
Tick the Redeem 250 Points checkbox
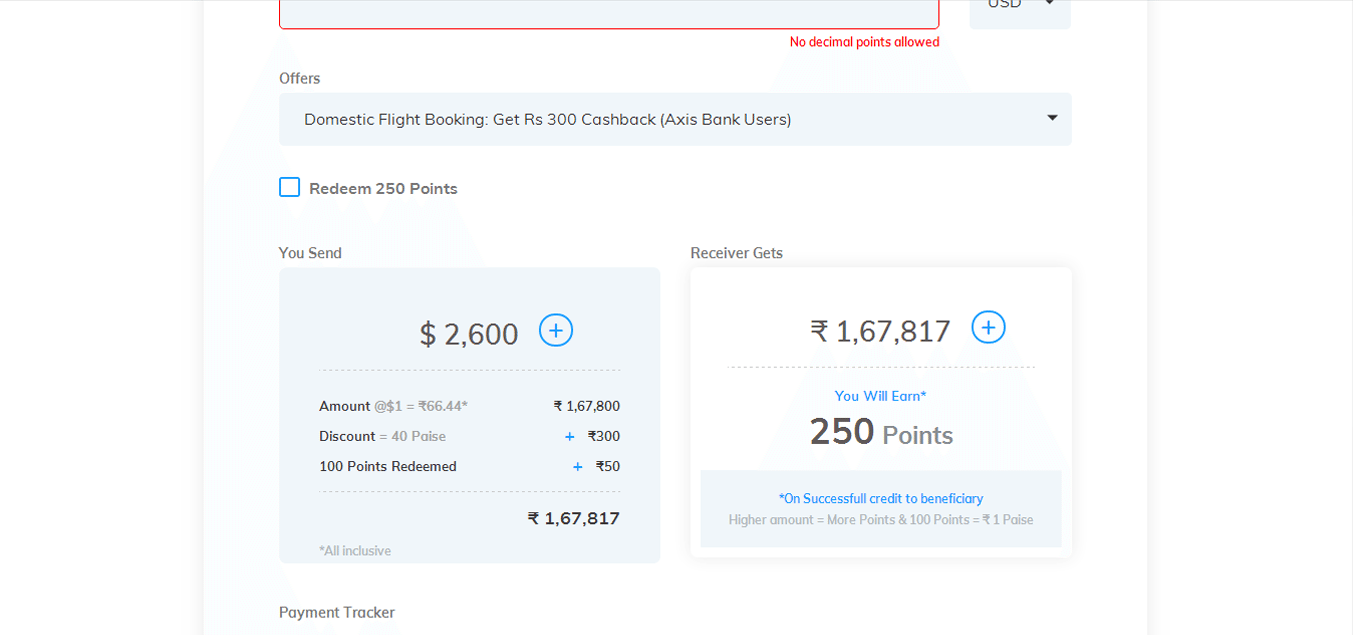click(289, 187)
